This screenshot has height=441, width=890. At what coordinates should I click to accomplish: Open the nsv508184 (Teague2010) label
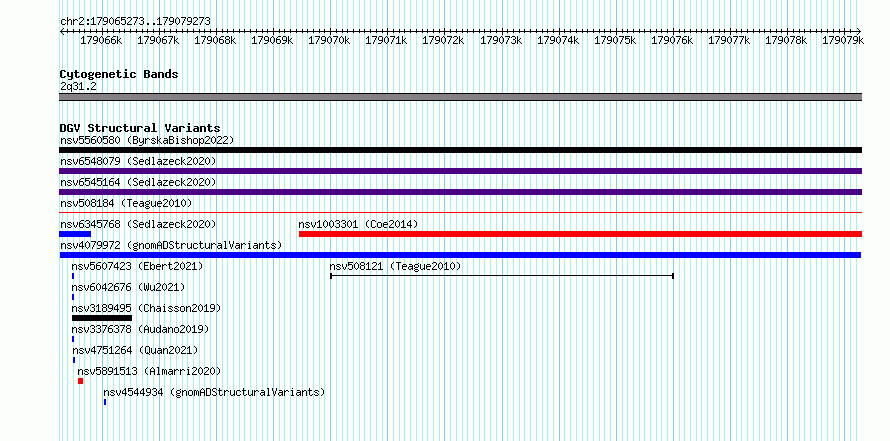pyautogui.click(x=126, y=203)
